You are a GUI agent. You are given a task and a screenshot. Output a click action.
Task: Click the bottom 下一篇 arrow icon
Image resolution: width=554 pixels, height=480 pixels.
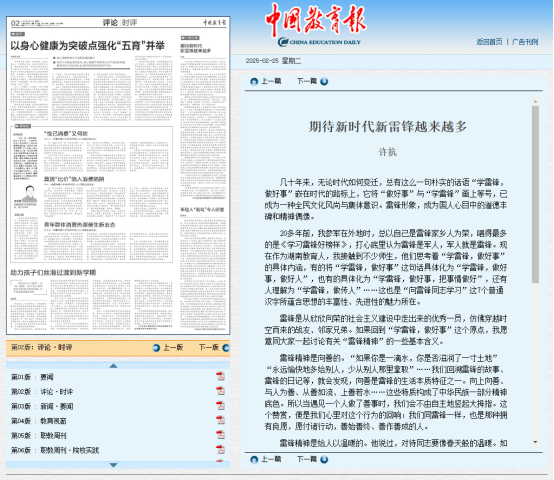tap(324, 460)
